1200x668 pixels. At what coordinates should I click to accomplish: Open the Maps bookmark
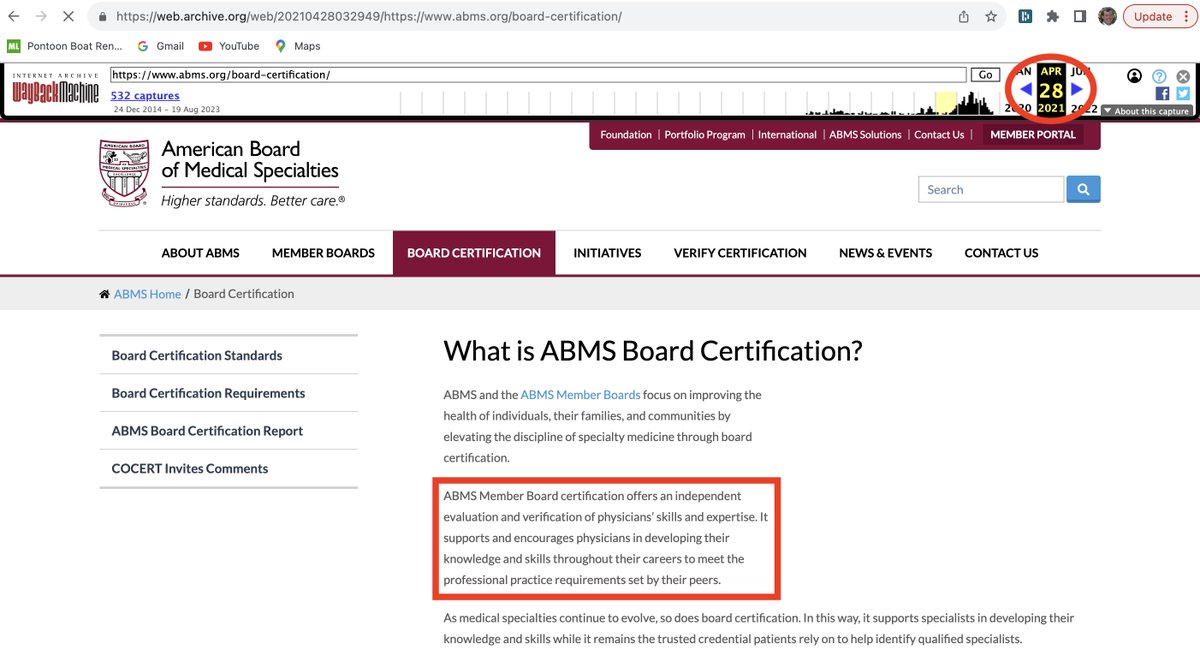[298, 46]
